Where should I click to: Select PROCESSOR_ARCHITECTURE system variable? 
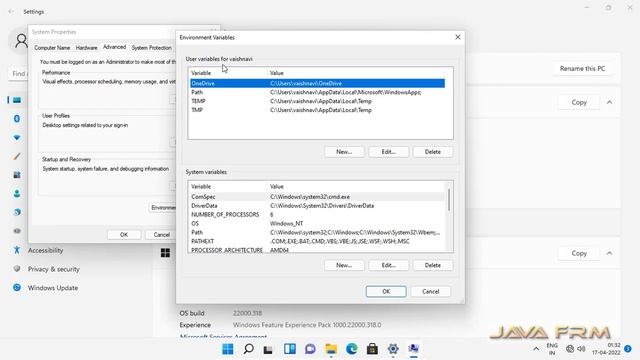[x=317, y=250]
